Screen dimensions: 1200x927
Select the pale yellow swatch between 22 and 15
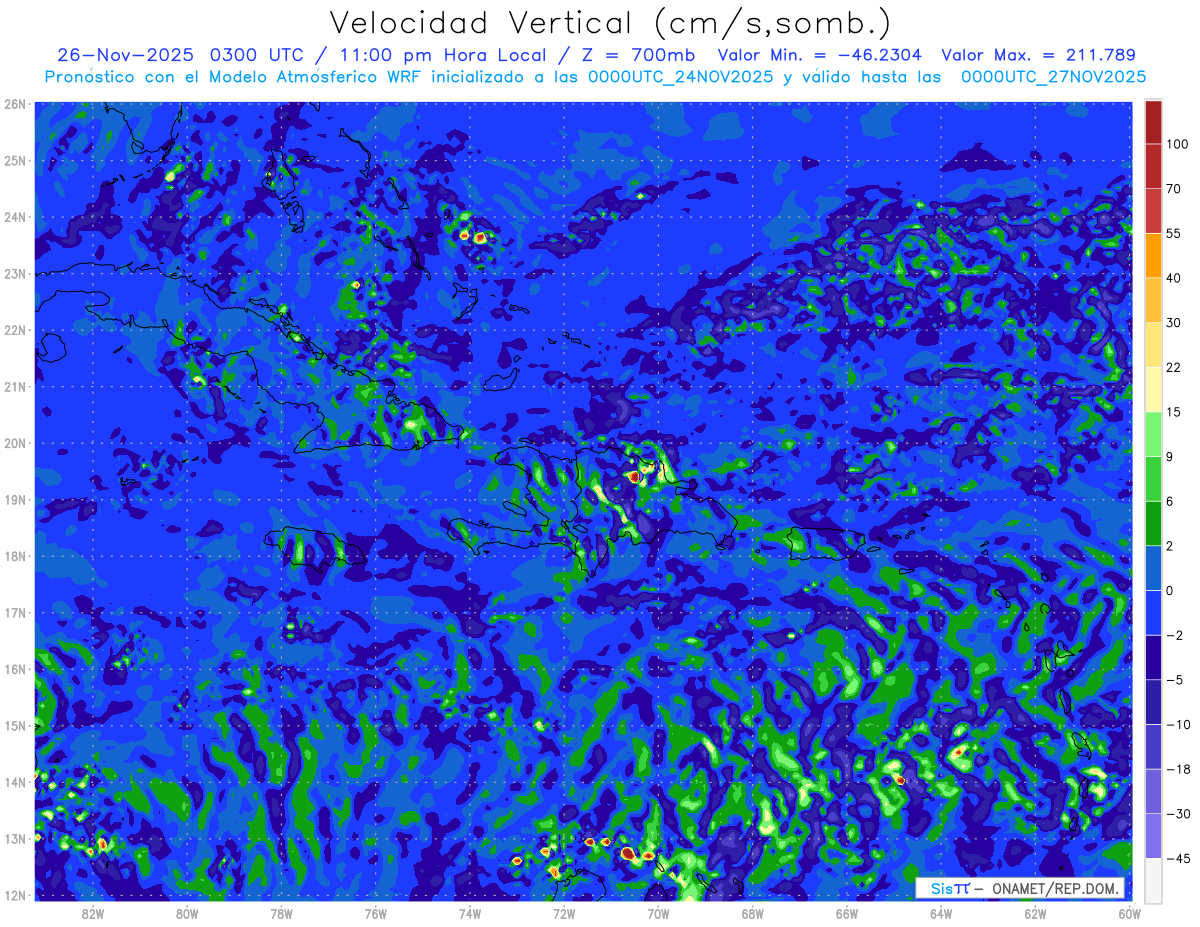click(1153, 389)
